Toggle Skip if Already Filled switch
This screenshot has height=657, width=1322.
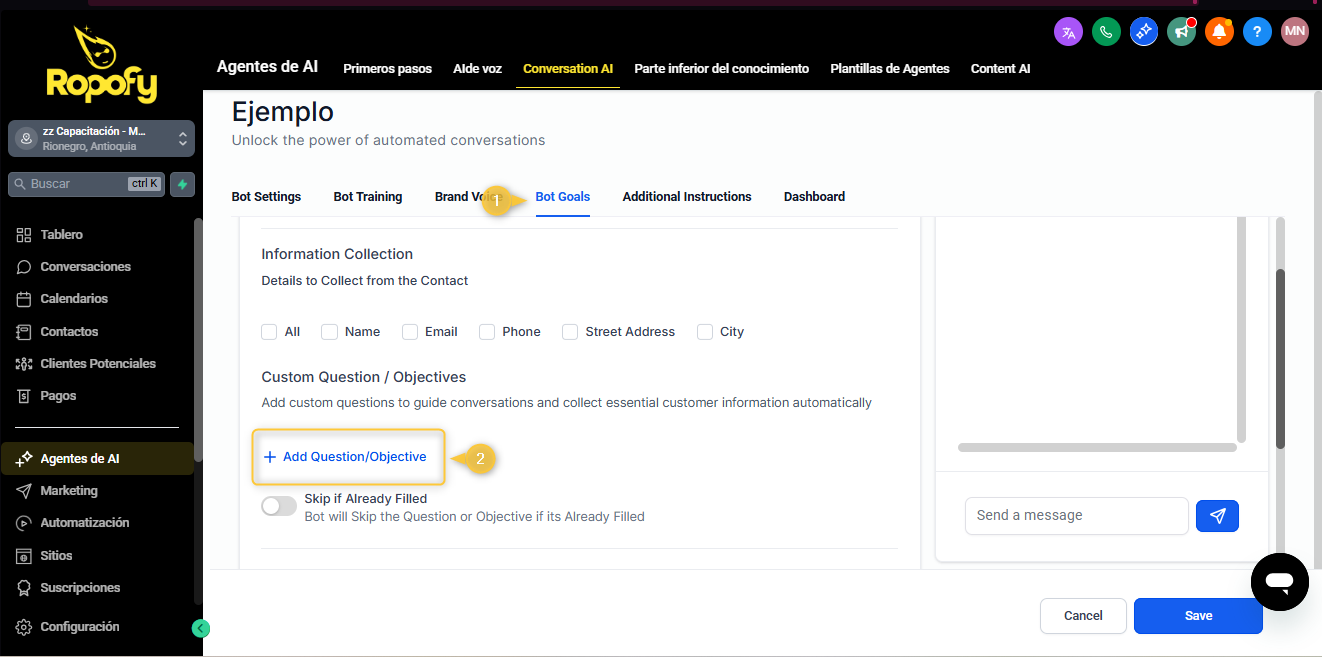279,507
